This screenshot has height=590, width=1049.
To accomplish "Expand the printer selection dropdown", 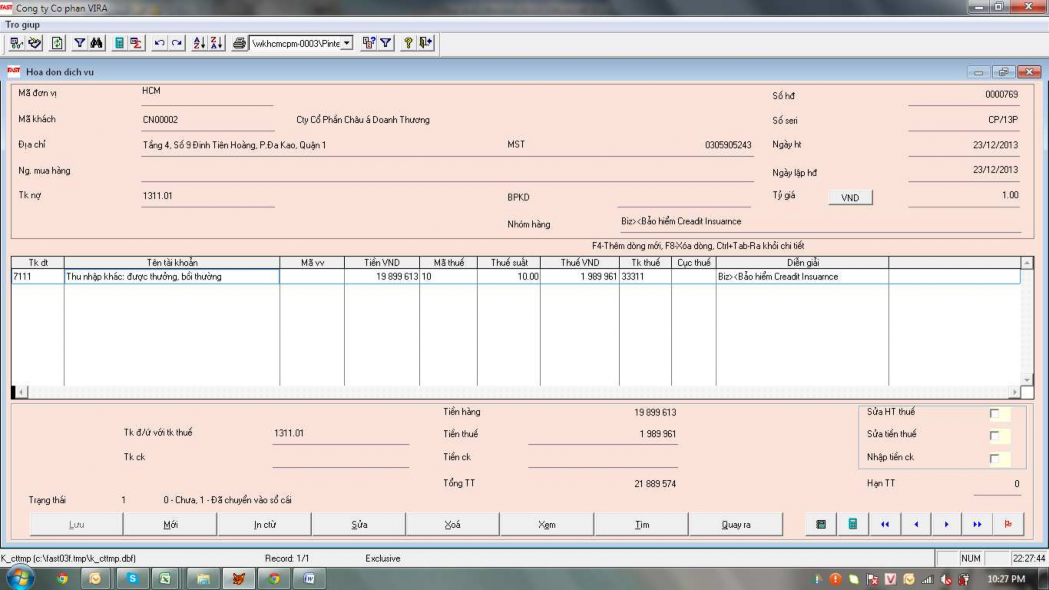I will (x=347, y=43).
